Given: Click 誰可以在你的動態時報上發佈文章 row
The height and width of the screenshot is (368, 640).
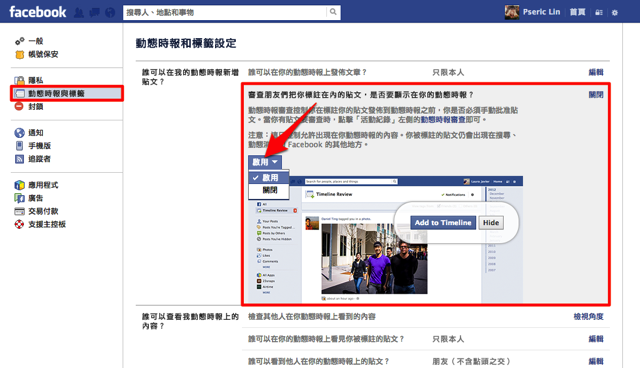Looking at the screenshot, I should tap(426, 72).
